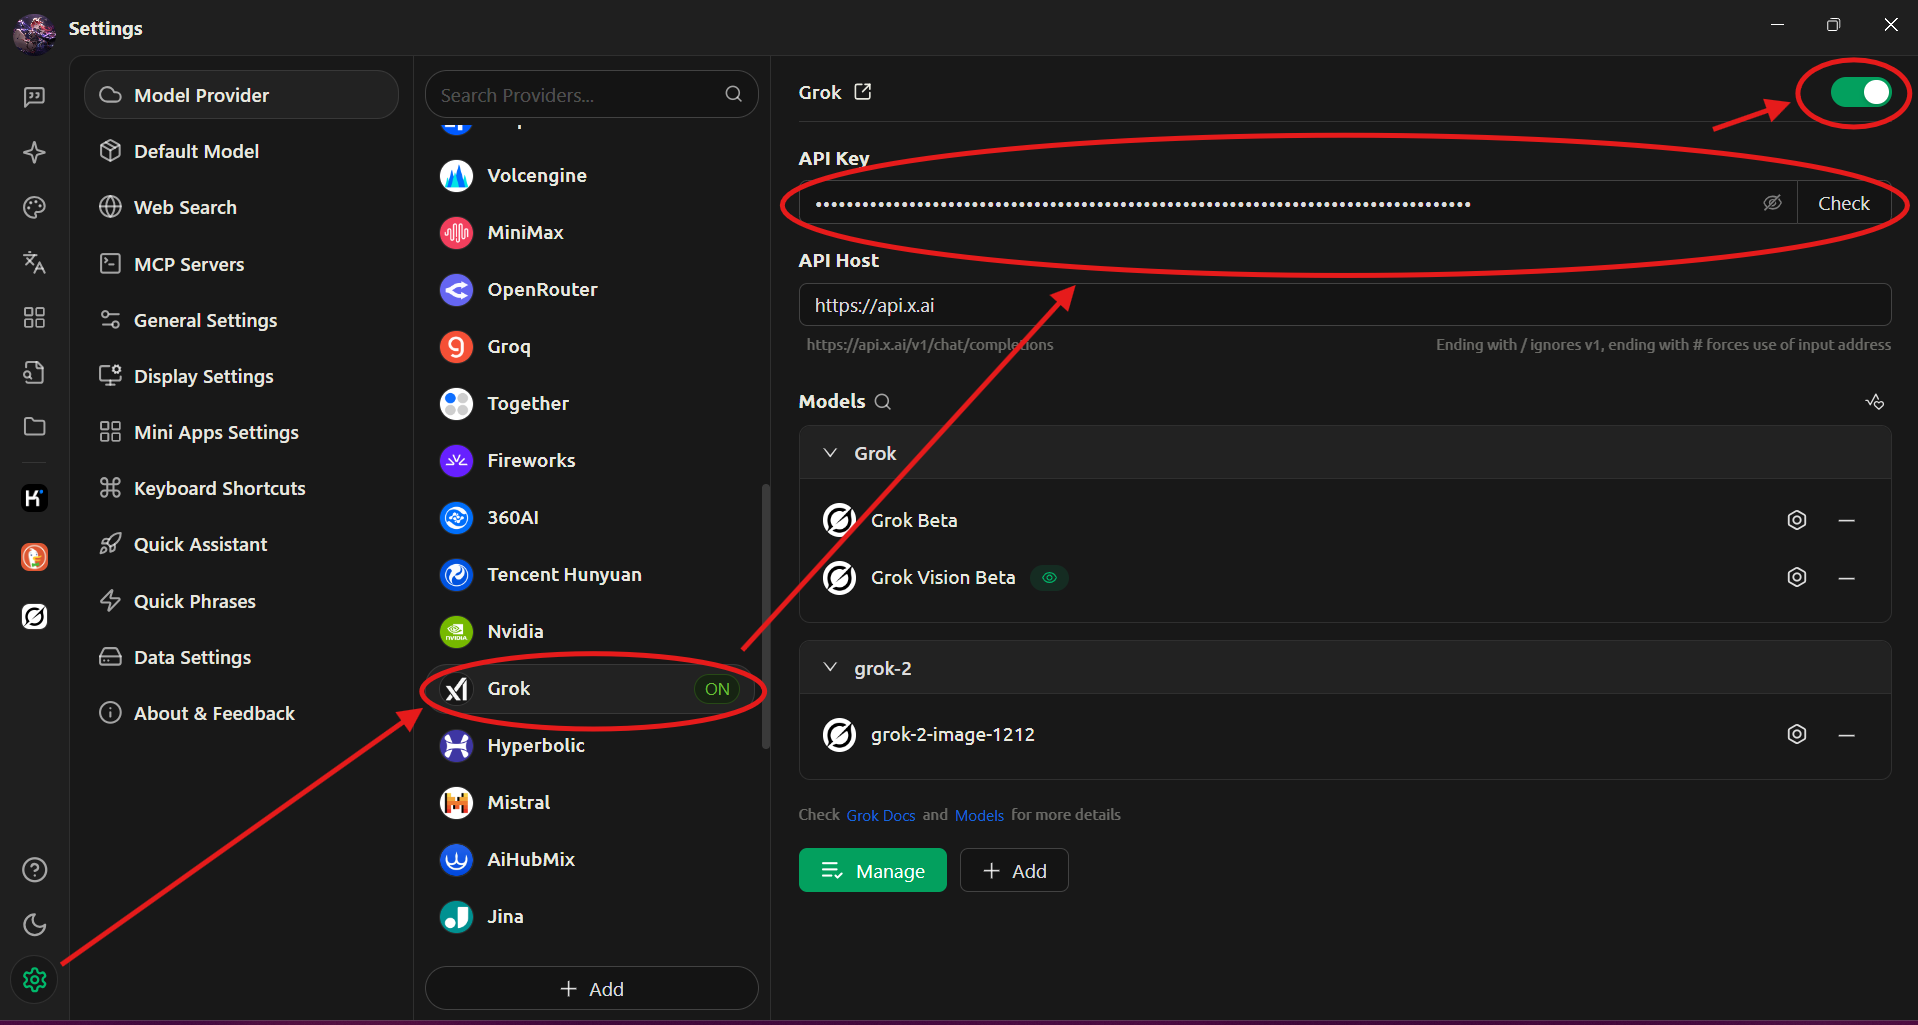
Task: Open Display Settings
Action: pos(241,376)
